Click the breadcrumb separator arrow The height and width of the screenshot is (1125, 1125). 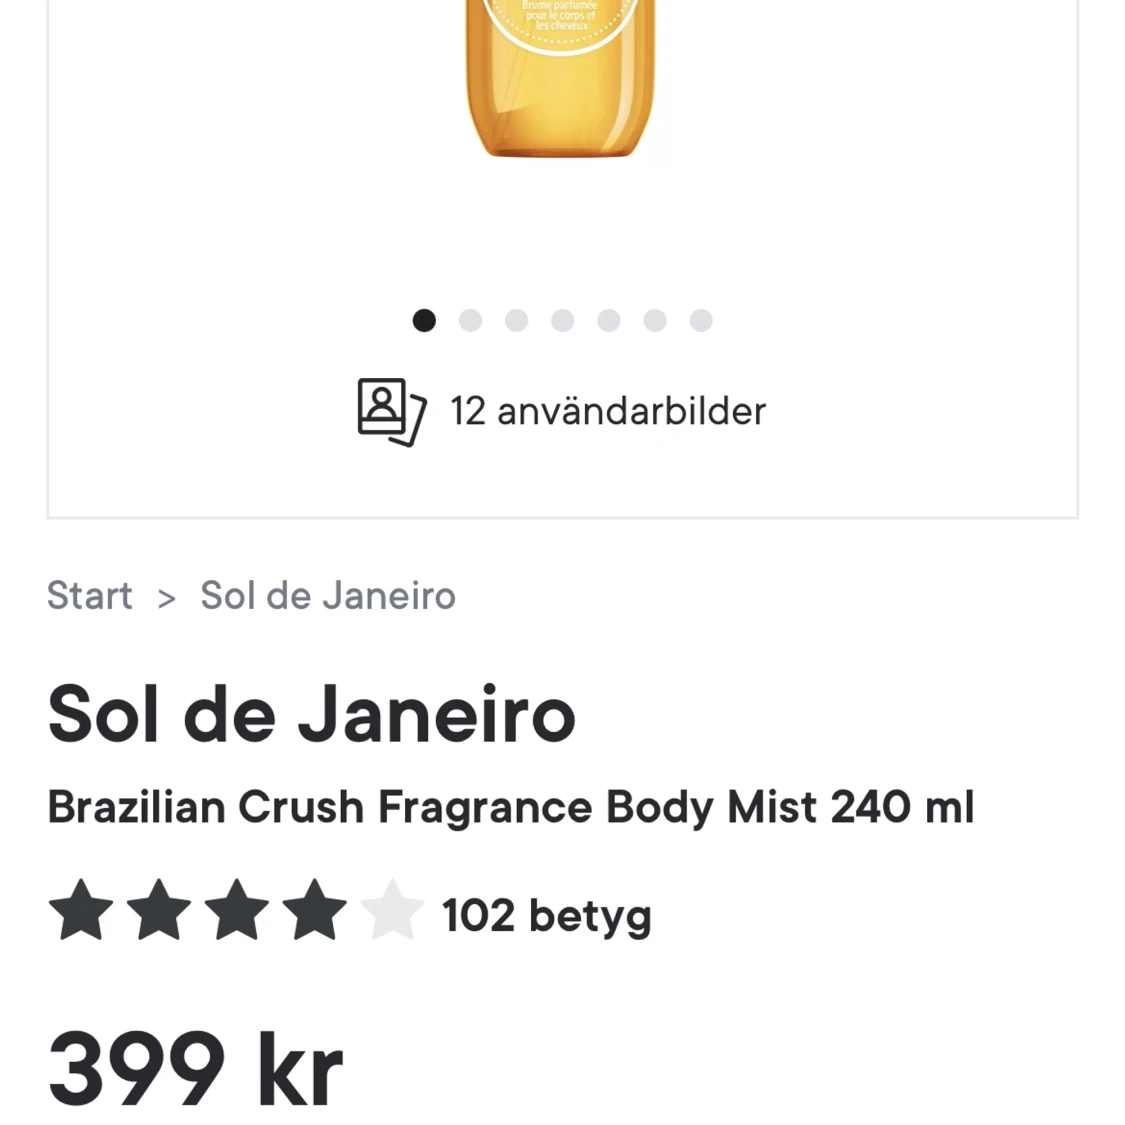166,595
